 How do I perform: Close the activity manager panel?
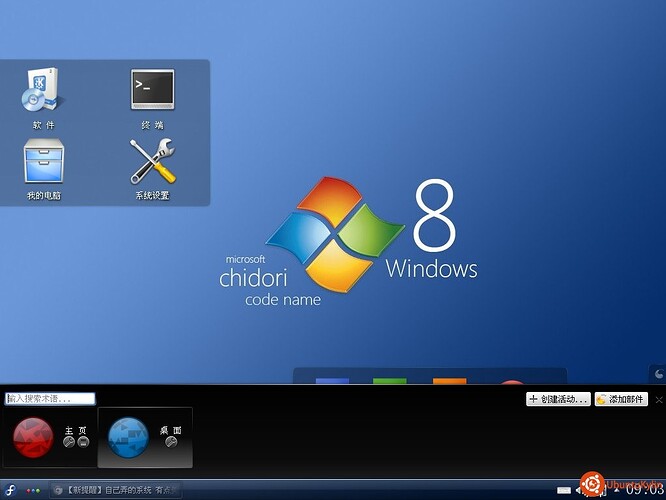coord(659,400)
